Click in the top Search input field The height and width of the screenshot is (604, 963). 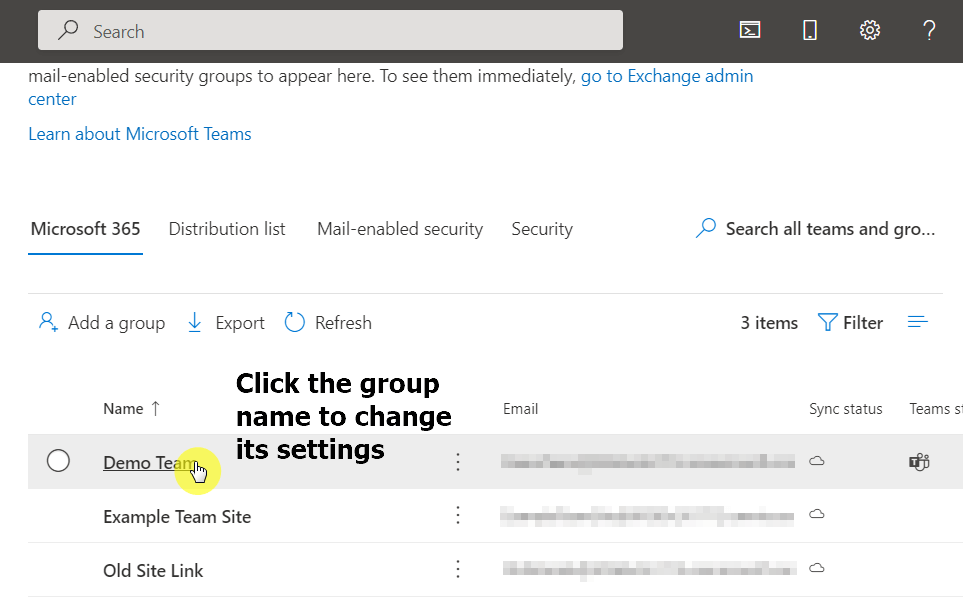330,30
